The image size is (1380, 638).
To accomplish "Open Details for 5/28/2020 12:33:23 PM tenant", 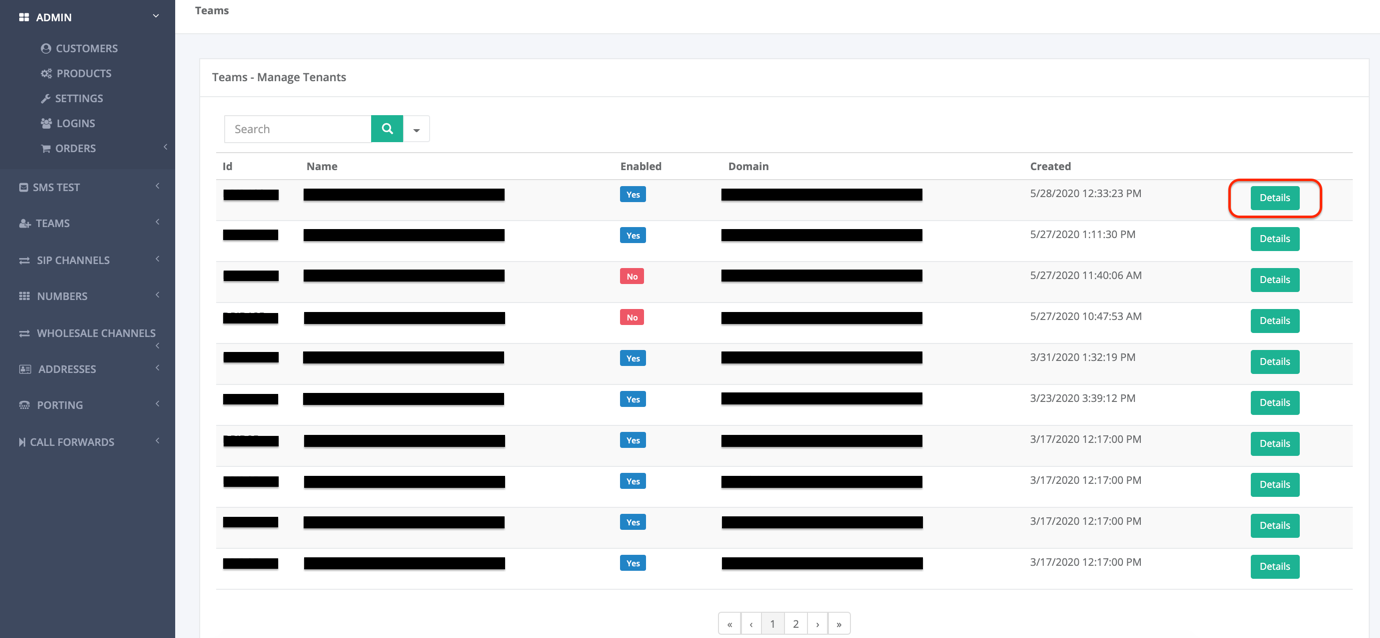I will coord(1275,198).
